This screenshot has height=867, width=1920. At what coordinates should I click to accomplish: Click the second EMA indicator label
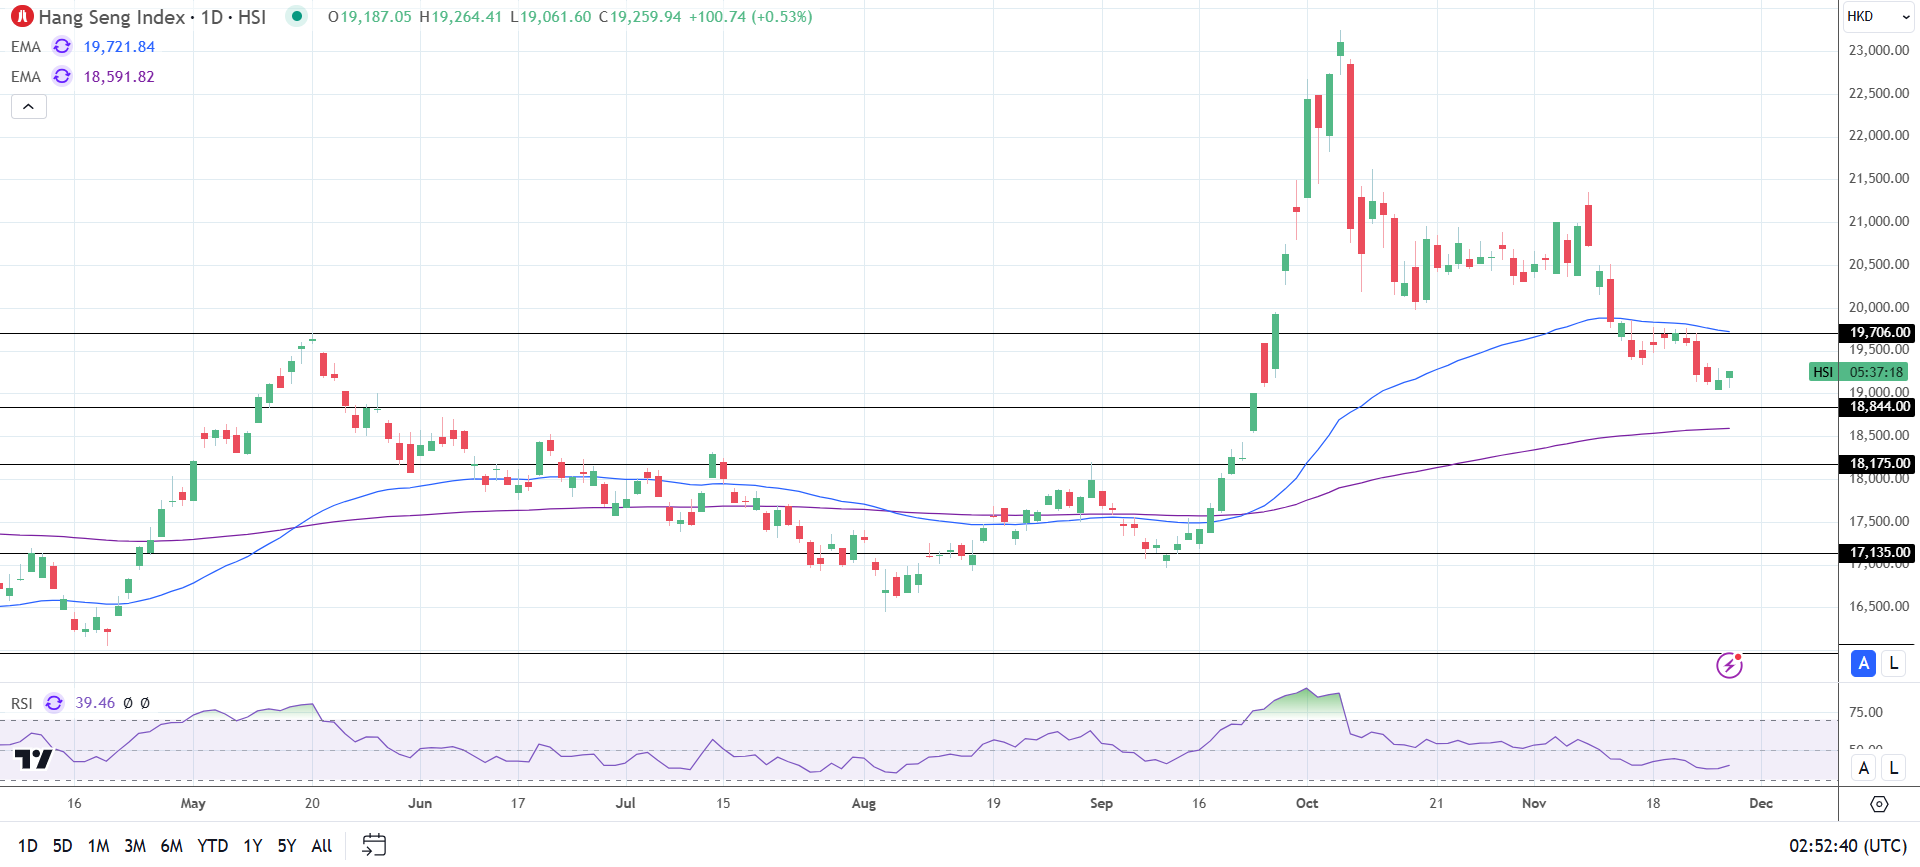(x=26, y=77)
